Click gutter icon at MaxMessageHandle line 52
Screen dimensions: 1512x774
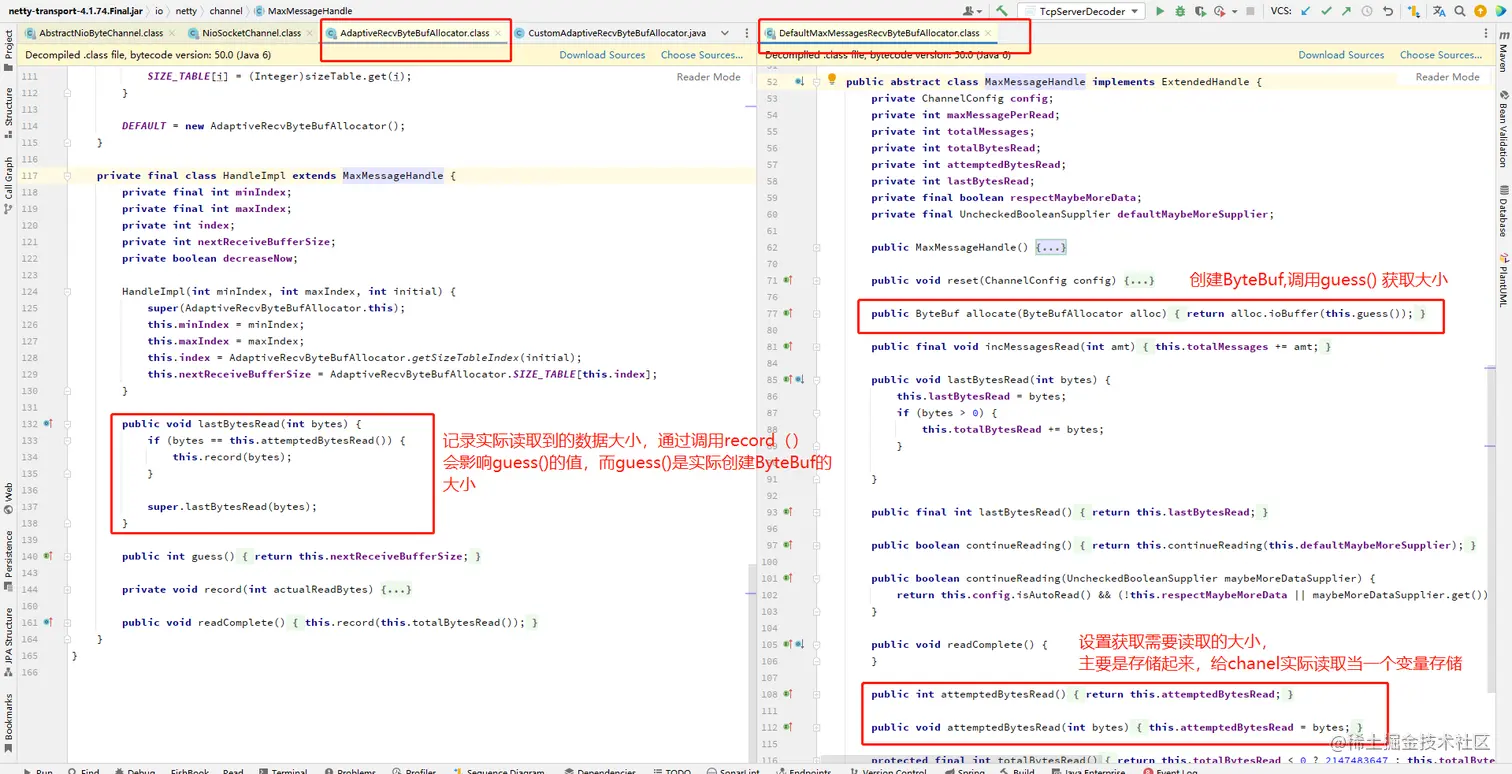point(799,82)
